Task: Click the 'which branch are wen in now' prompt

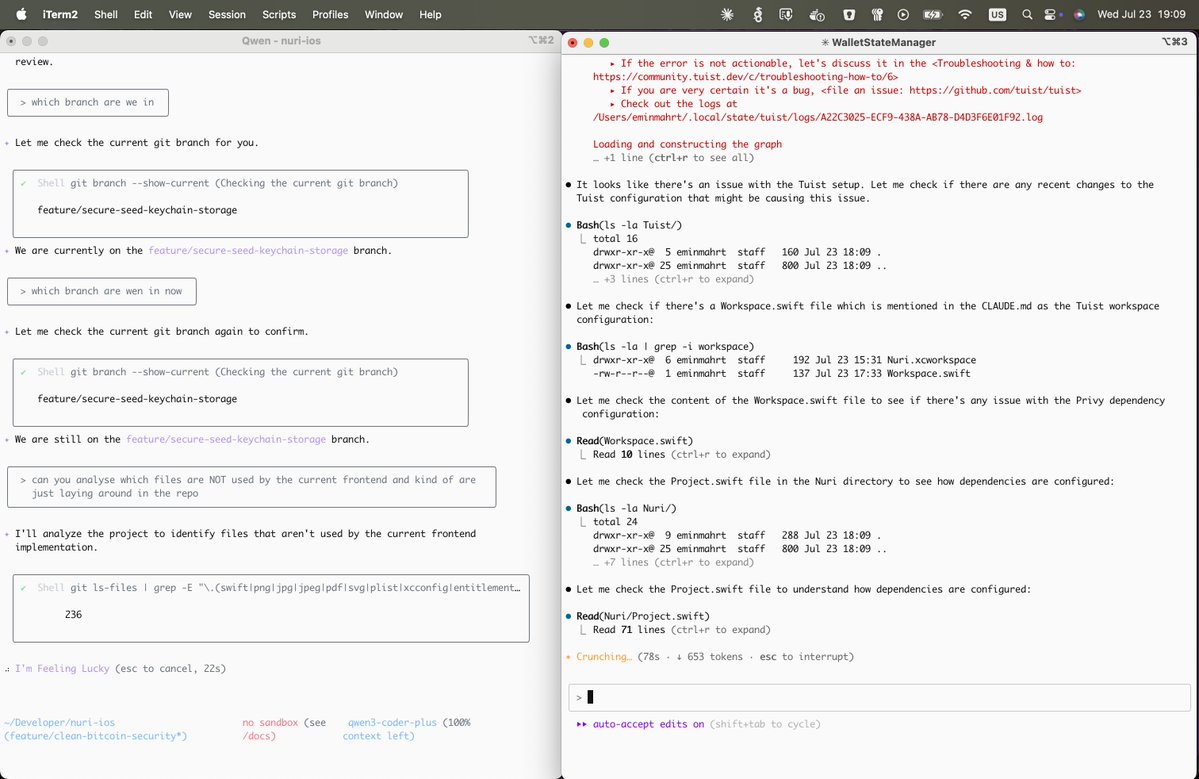Action: 102,291
